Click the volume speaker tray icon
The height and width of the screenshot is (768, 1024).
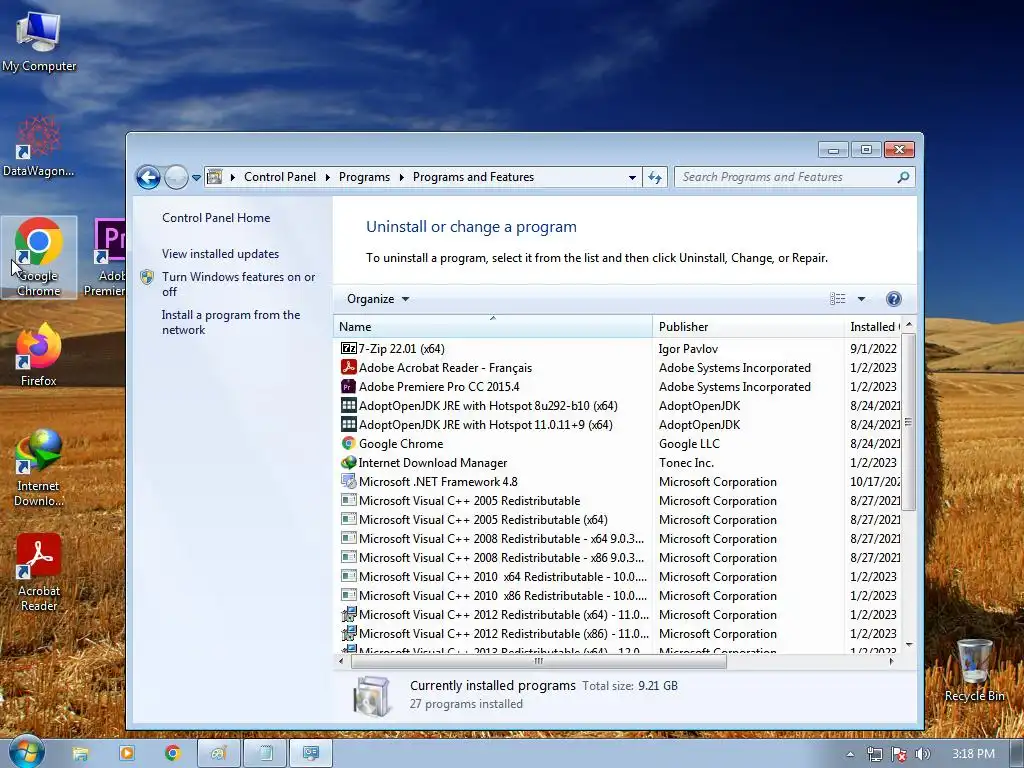922,754
